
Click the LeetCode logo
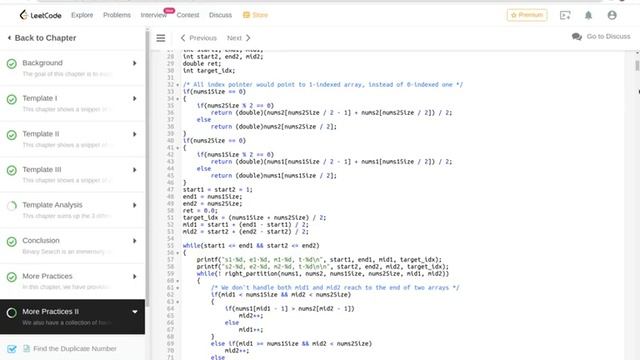[40, 15]
